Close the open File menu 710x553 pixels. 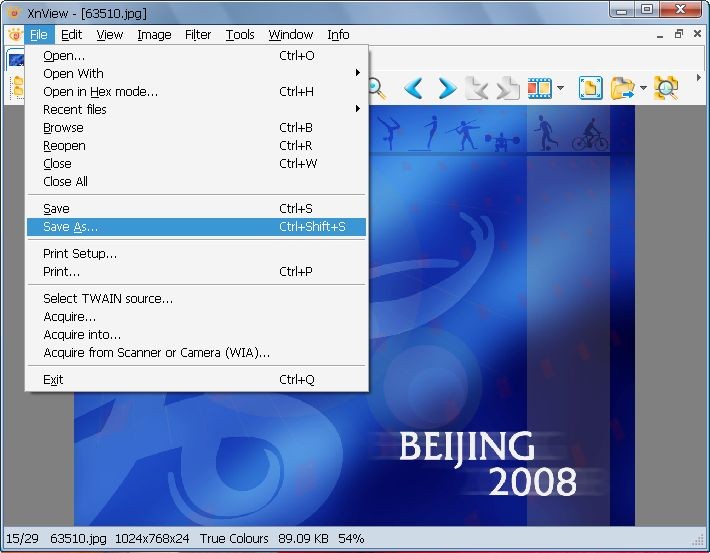pos(39,35)
